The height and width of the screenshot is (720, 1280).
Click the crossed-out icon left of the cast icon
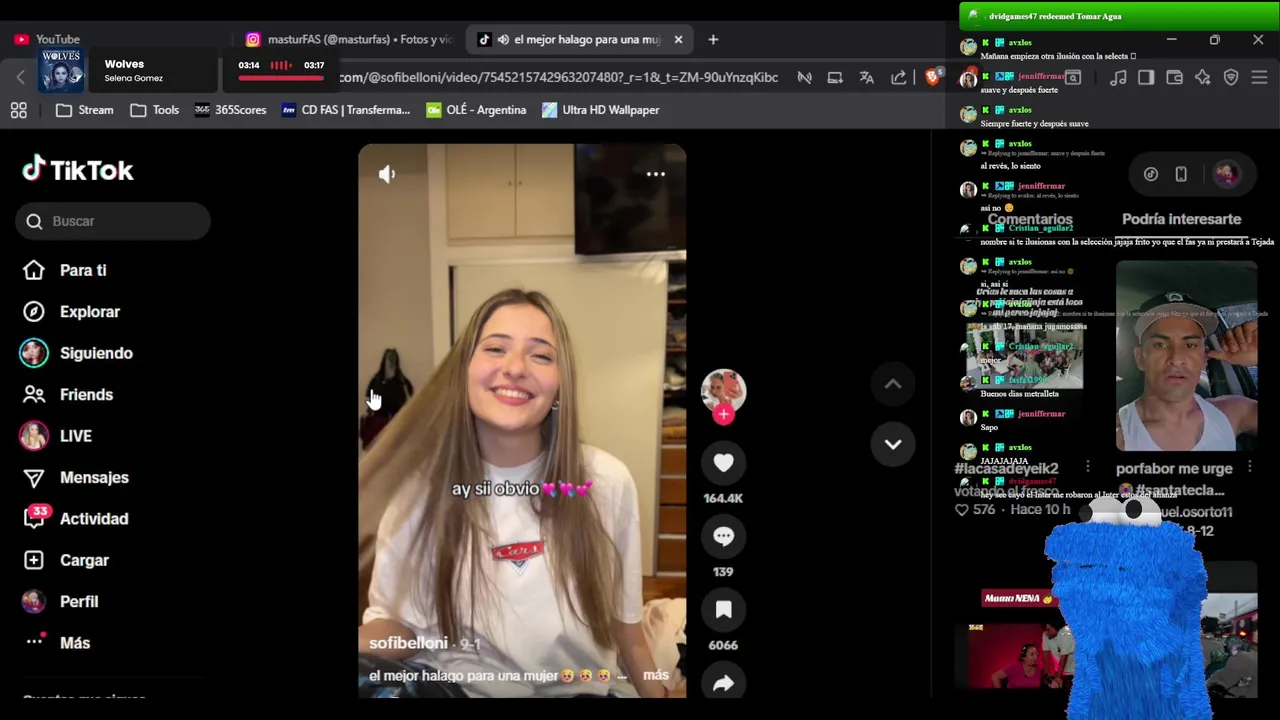pyautogui.click(x=804, y=77)
